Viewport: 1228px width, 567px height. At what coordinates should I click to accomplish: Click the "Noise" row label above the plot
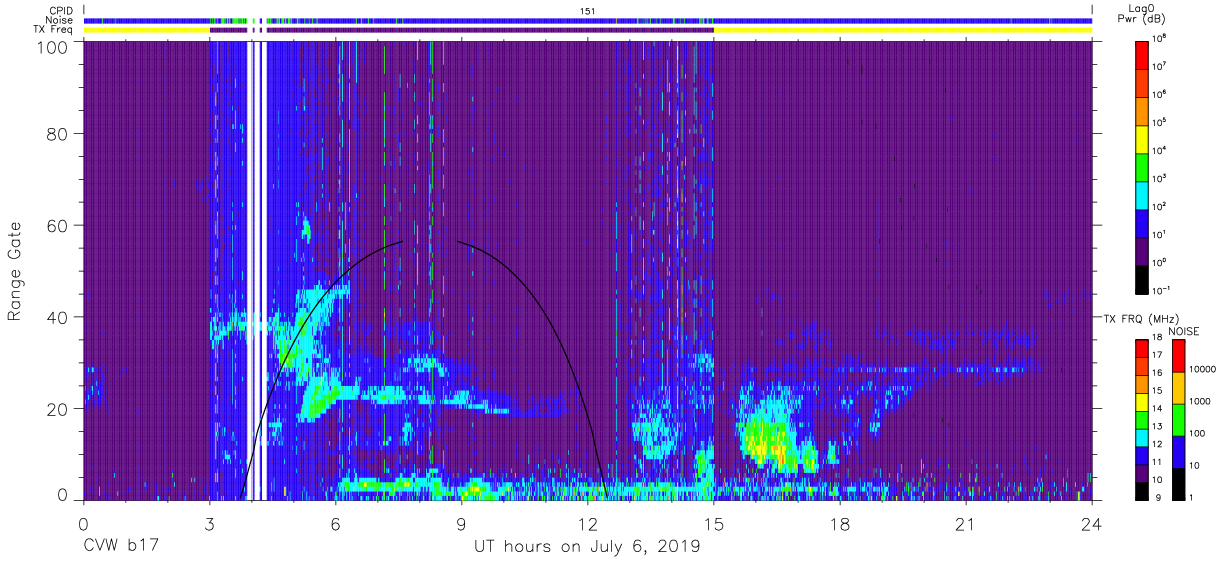pyautogui.click(x=60, y=20)
